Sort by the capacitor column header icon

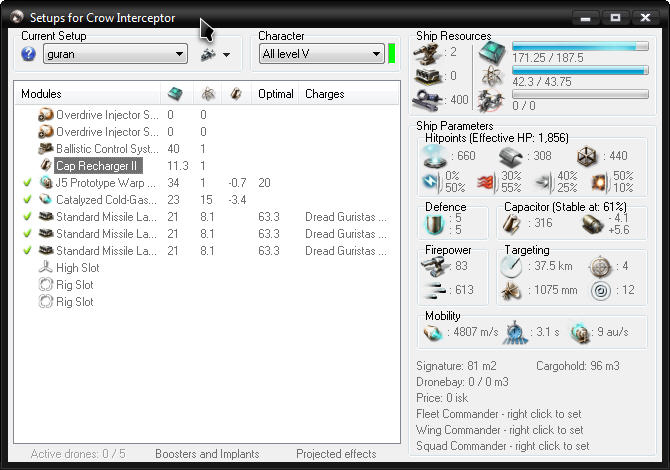[236, 94]
